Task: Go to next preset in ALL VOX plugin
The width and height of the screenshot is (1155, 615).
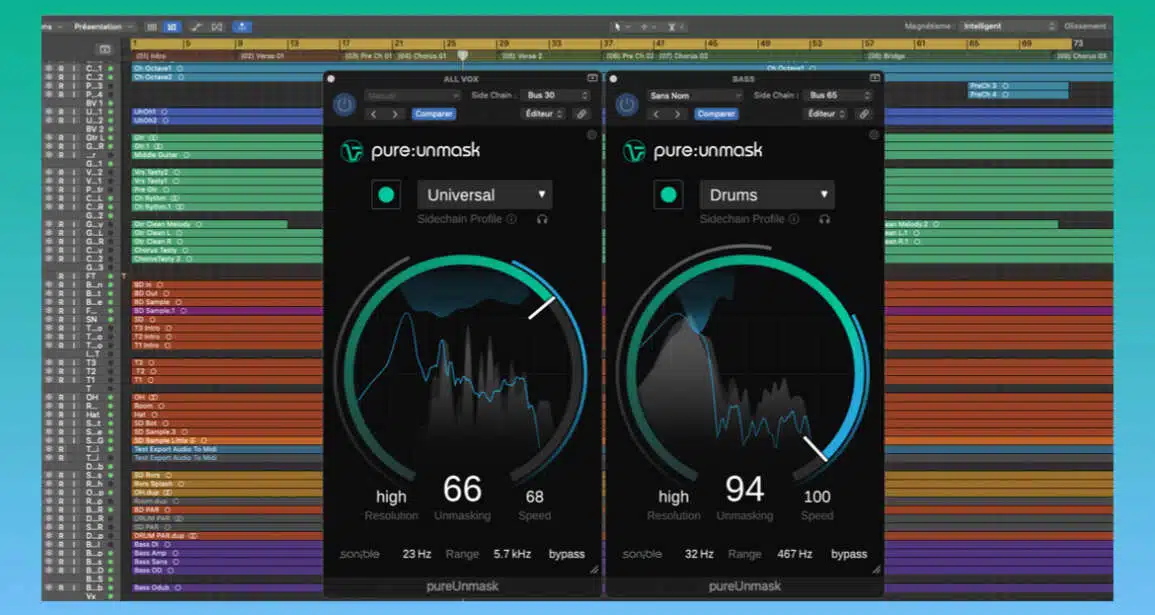Action: (395, 114)
